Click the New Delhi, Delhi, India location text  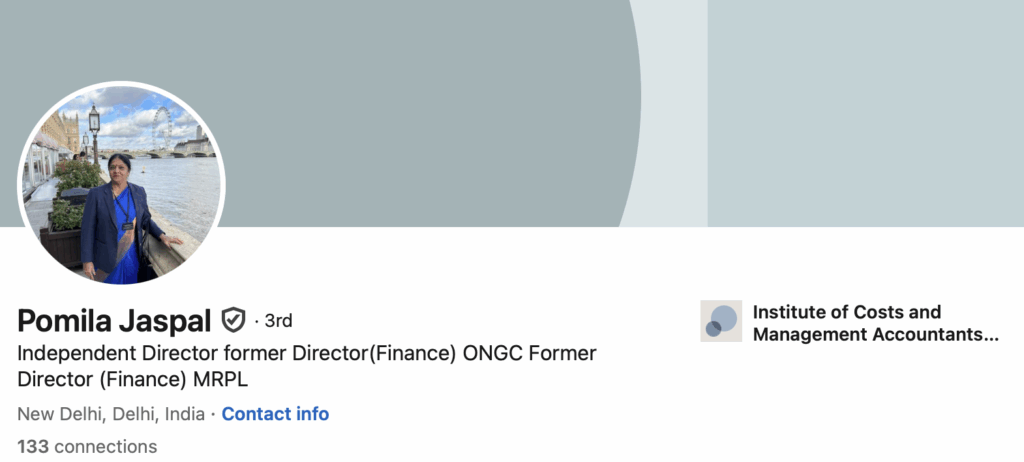111,414
